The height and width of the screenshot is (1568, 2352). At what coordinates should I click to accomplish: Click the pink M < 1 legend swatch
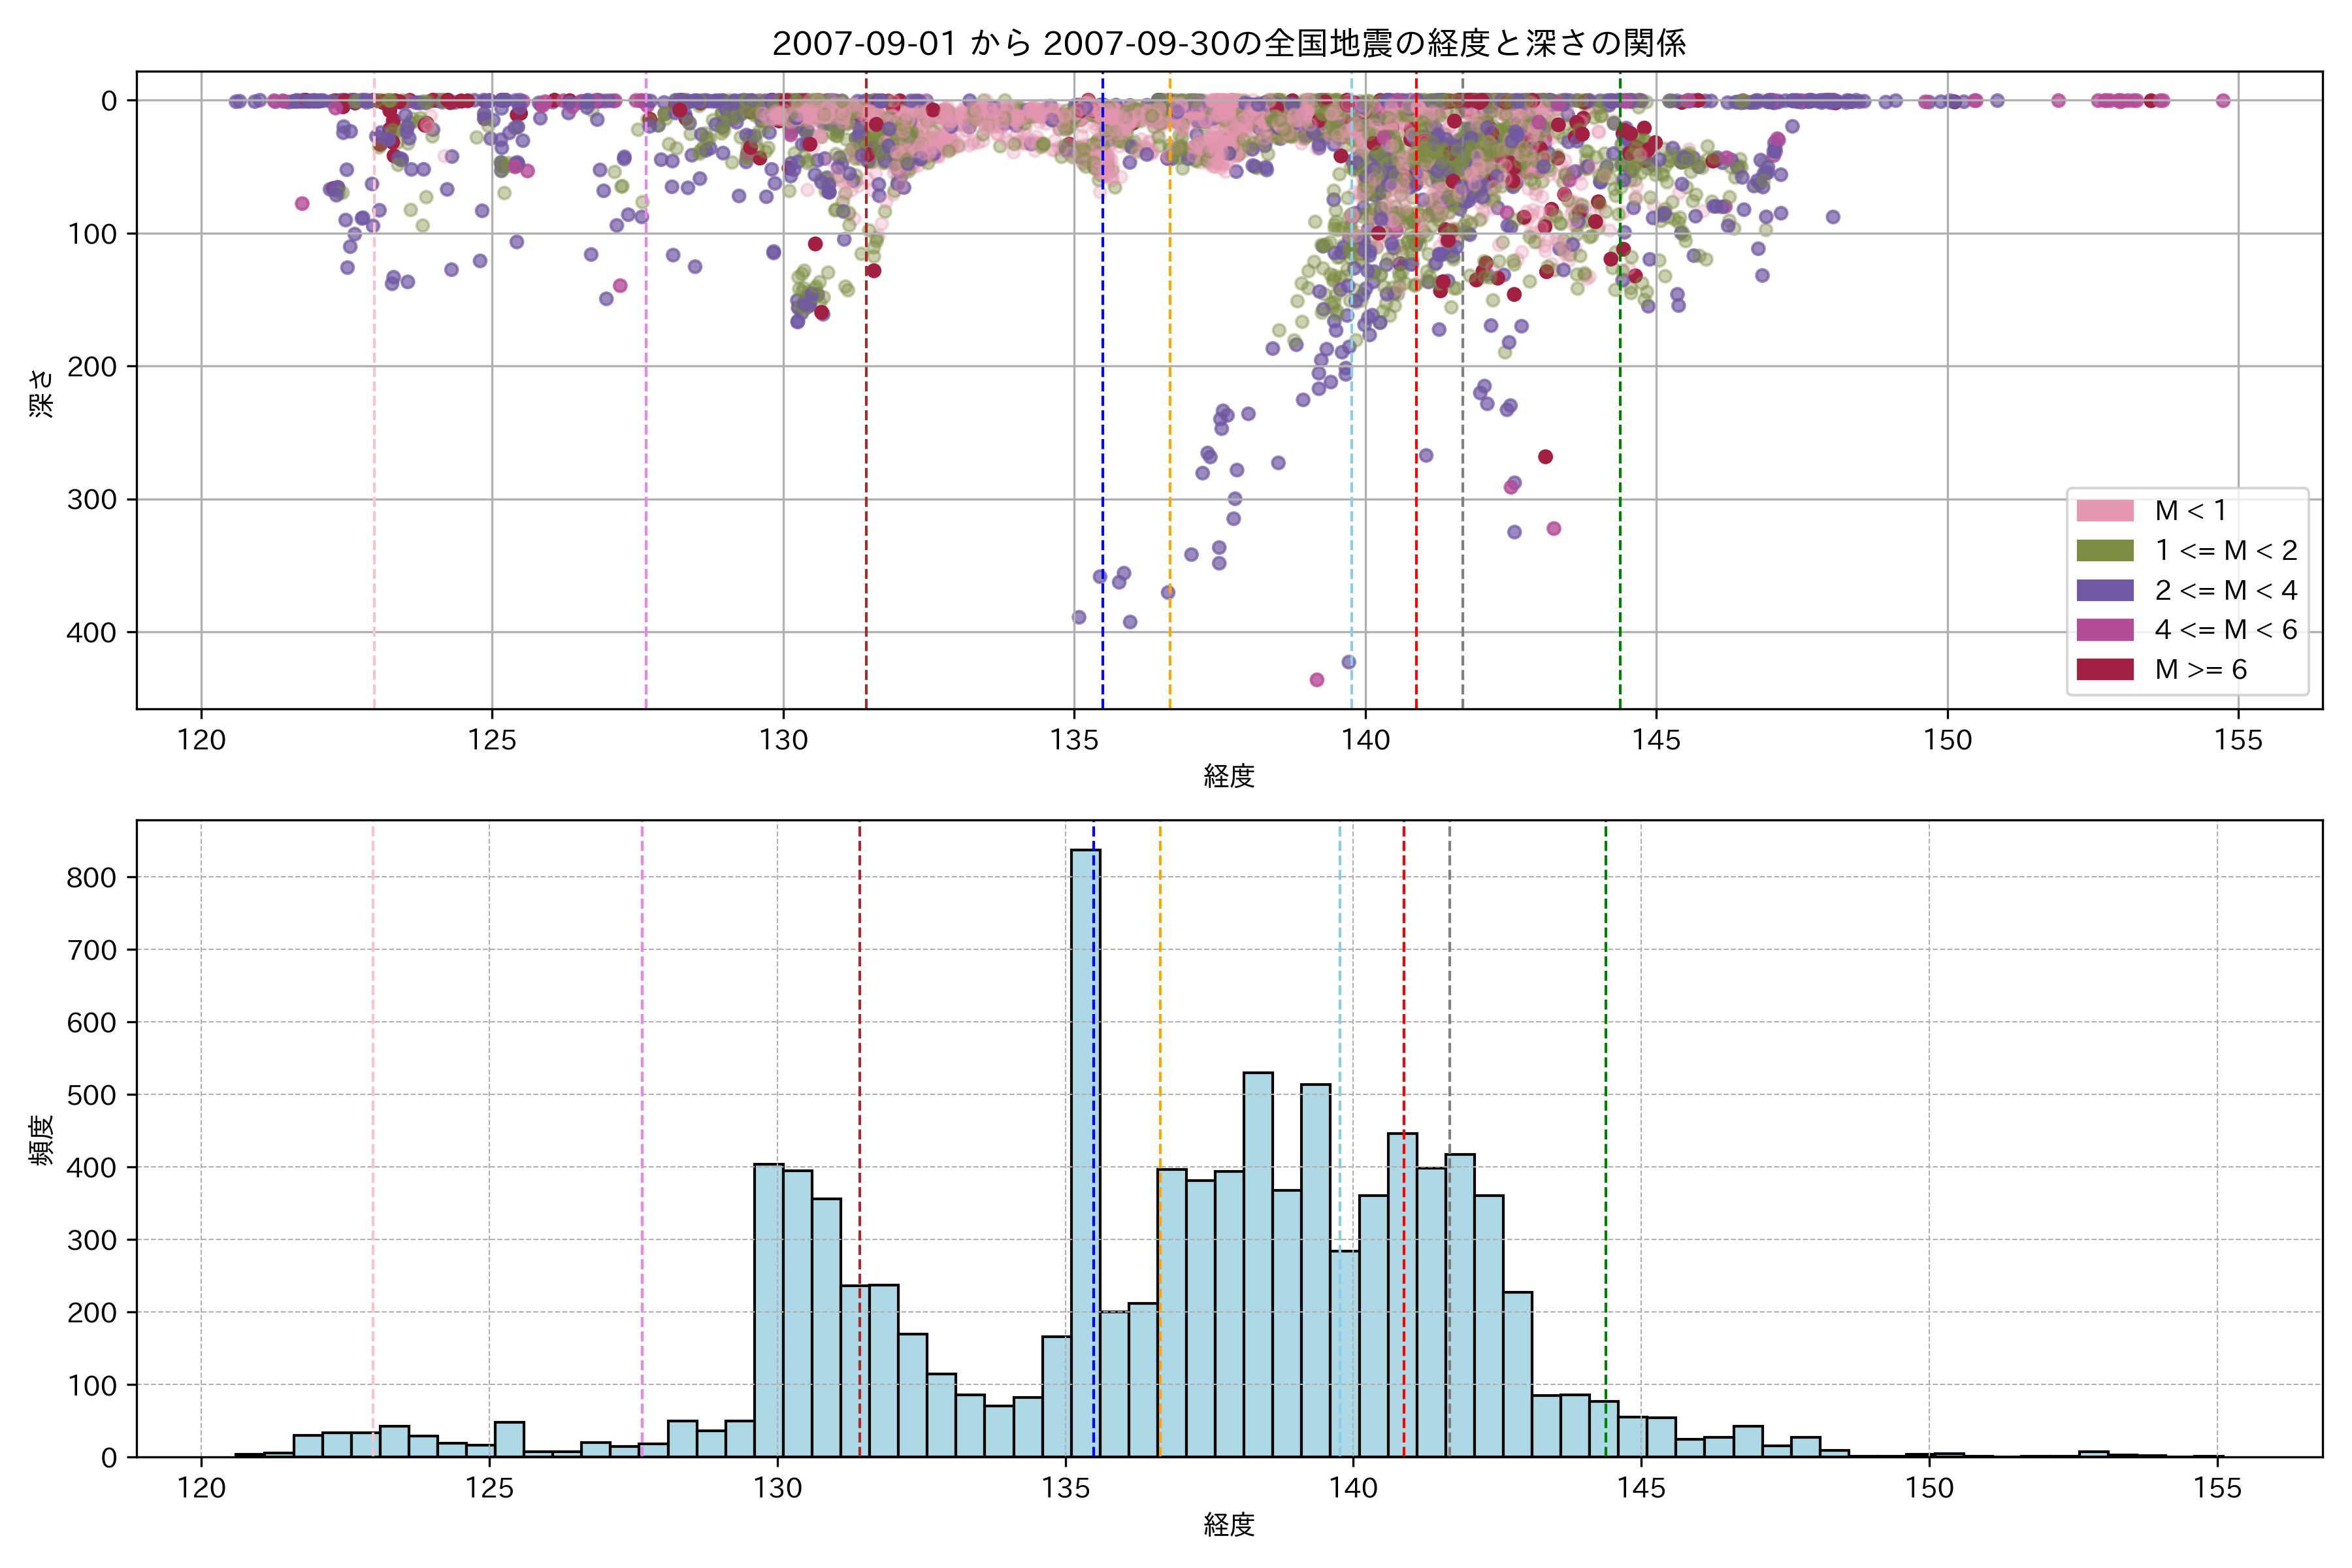(2104, 511)
